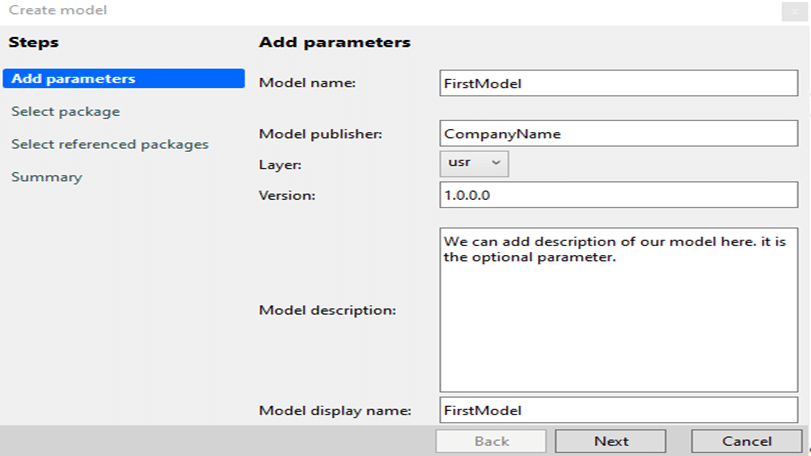The width and height of the screenshot is (811, 456).
Task: Click the greyed-out Back button
Action: 491,441
